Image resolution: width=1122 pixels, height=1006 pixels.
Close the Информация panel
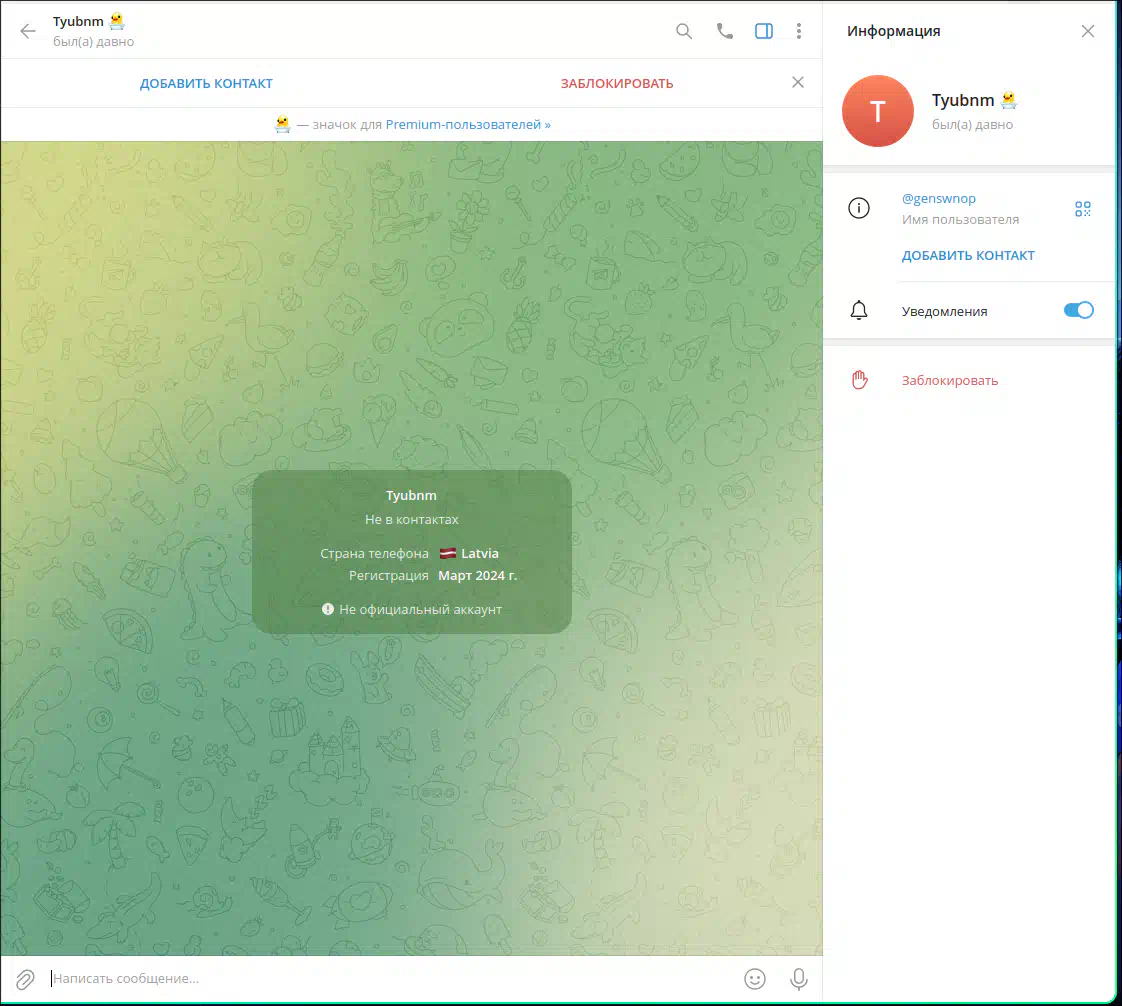coord(1088,31)
